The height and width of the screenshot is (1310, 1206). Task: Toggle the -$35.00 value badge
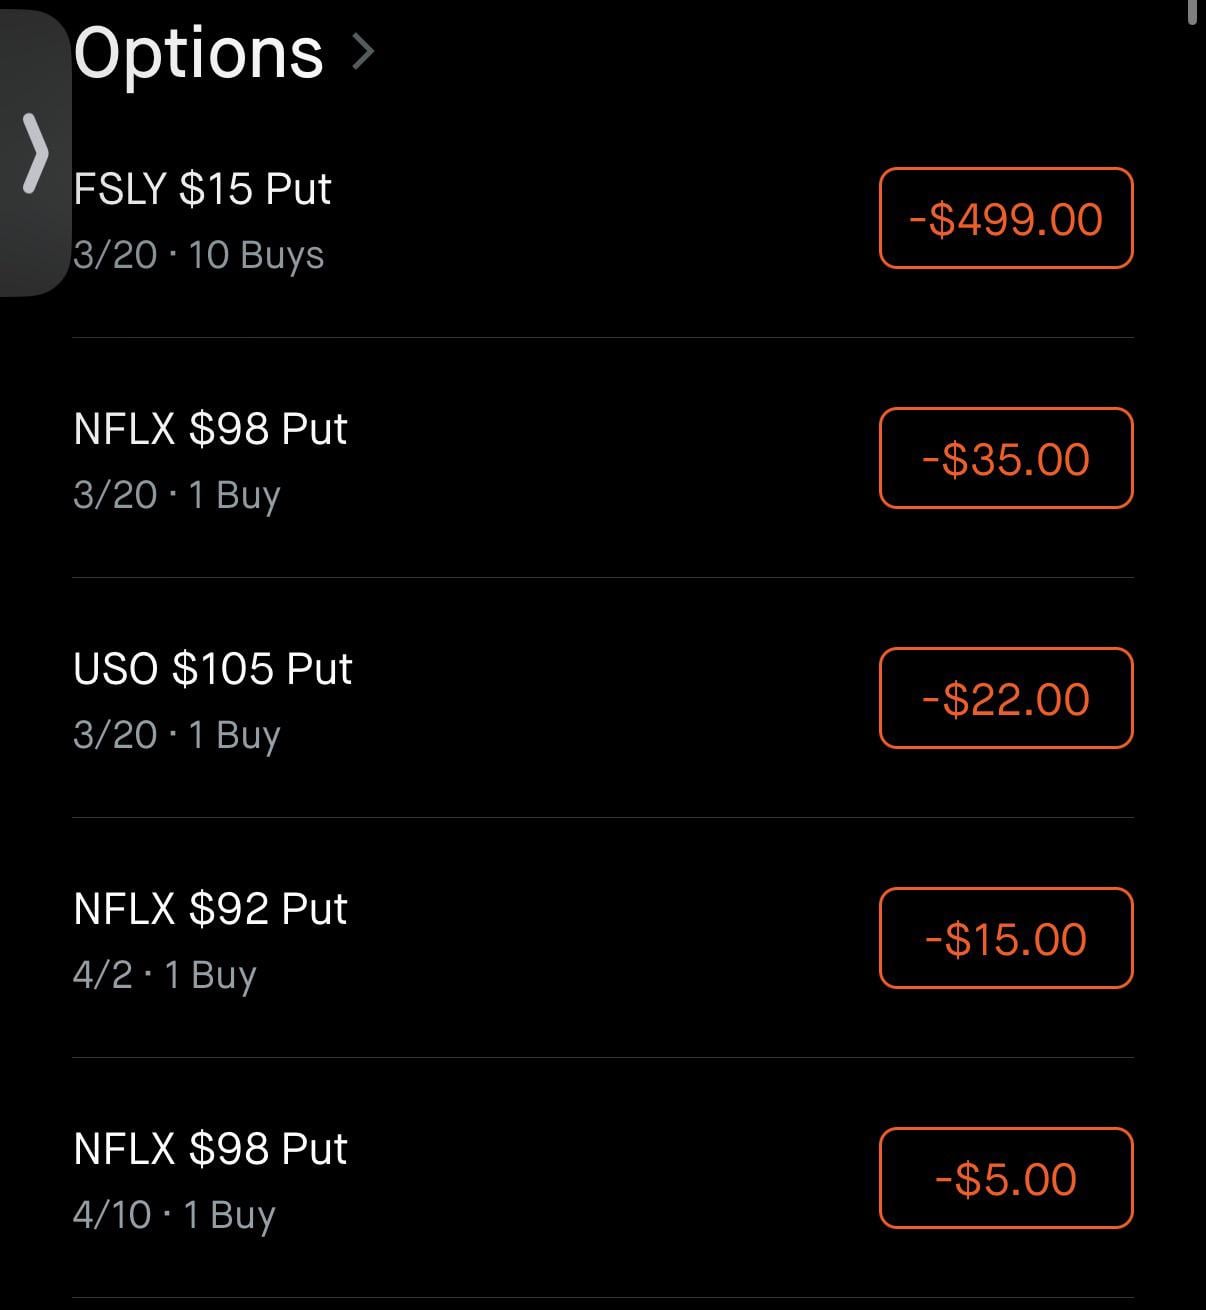click(x=1005, y=459)
